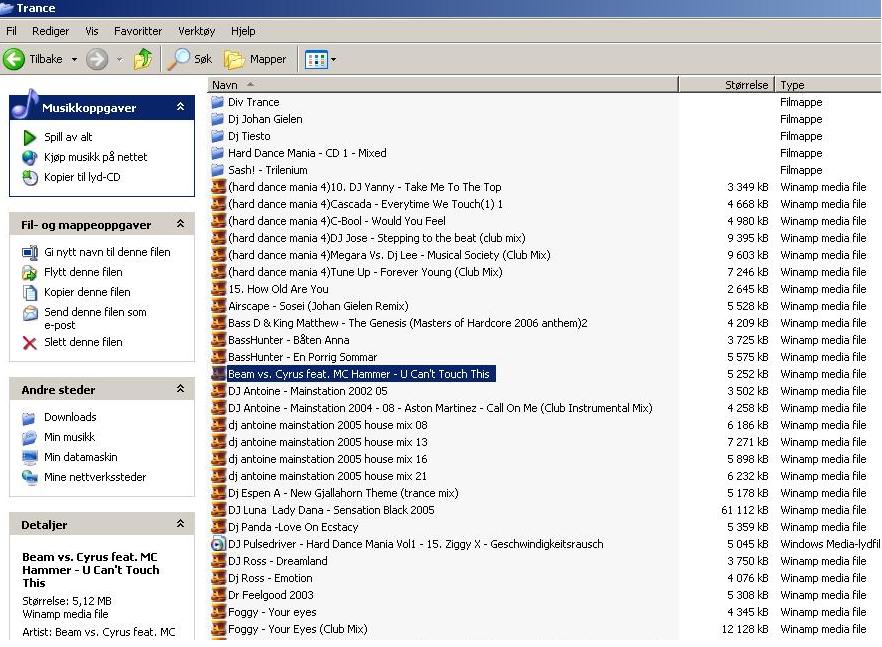Screen dimensions: 882x647
Task: Open the forward history dropdown arrow
Action: [x=119, y=59]
